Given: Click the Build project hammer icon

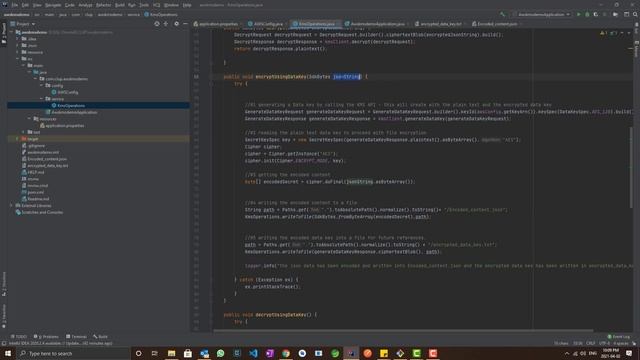Looking at the screenshot, I should 502,14.
